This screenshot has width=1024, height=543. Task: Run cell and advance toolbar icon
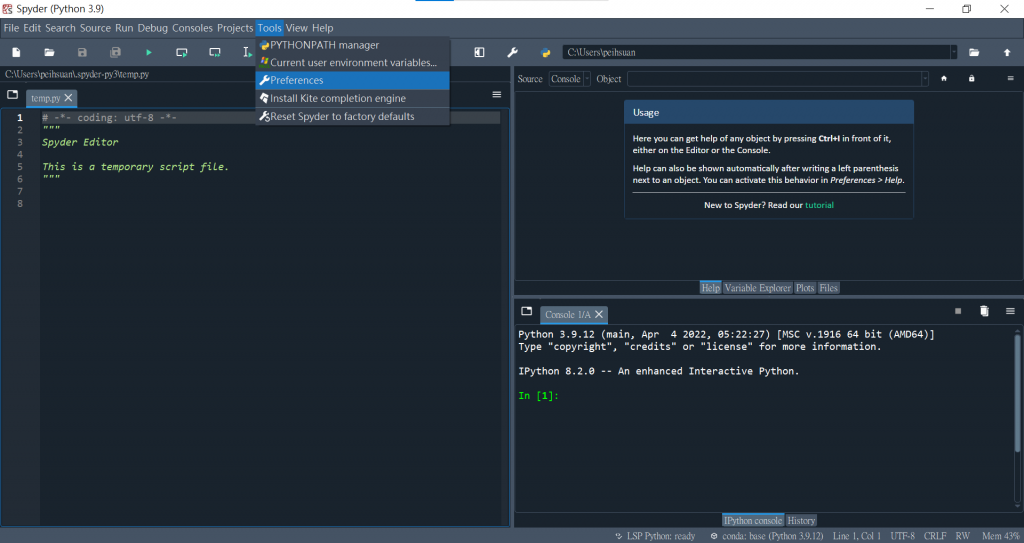pos(215,52)
